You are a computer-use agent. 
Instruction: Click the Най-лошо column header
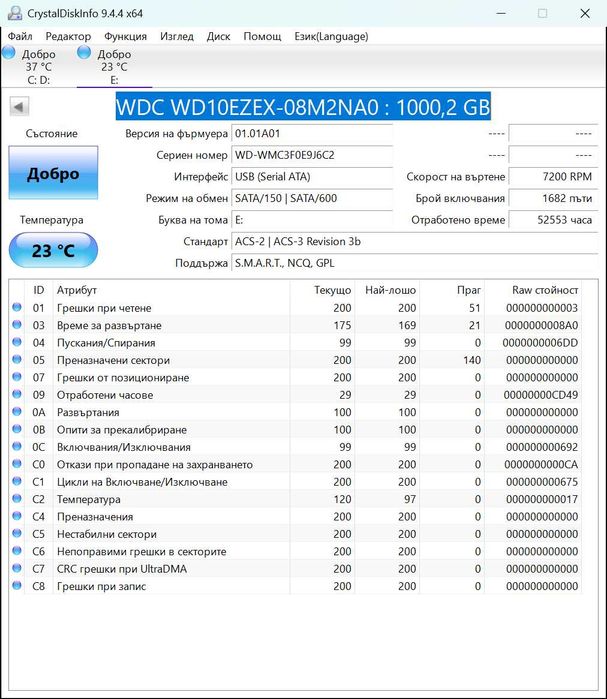click(387, 290)
